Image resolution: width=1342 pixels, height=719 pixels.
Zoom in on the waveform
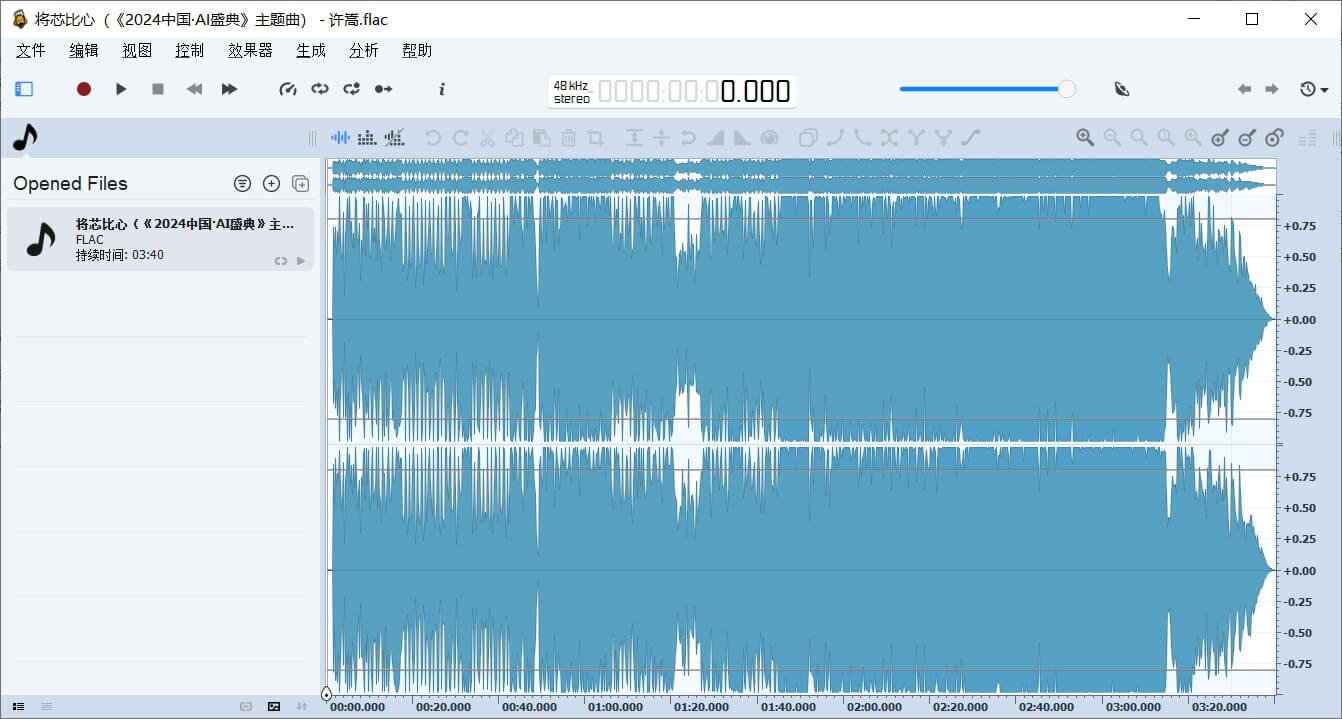[x=1085, y=138]
